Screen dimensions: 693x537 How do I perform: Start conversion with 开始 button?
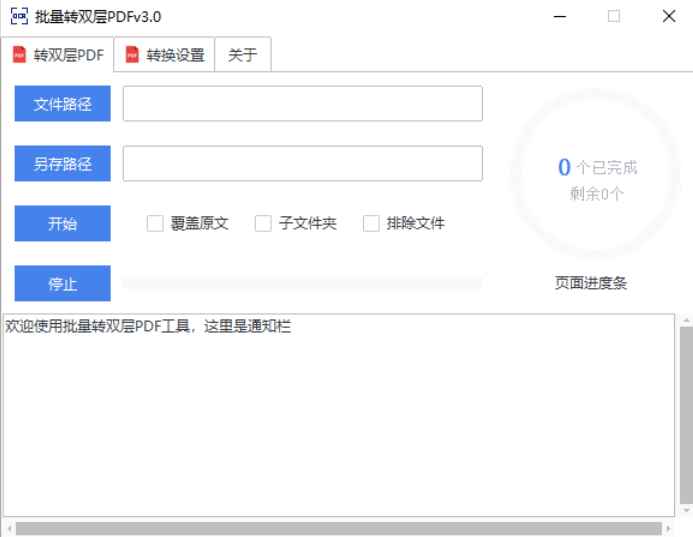(62, 223)
